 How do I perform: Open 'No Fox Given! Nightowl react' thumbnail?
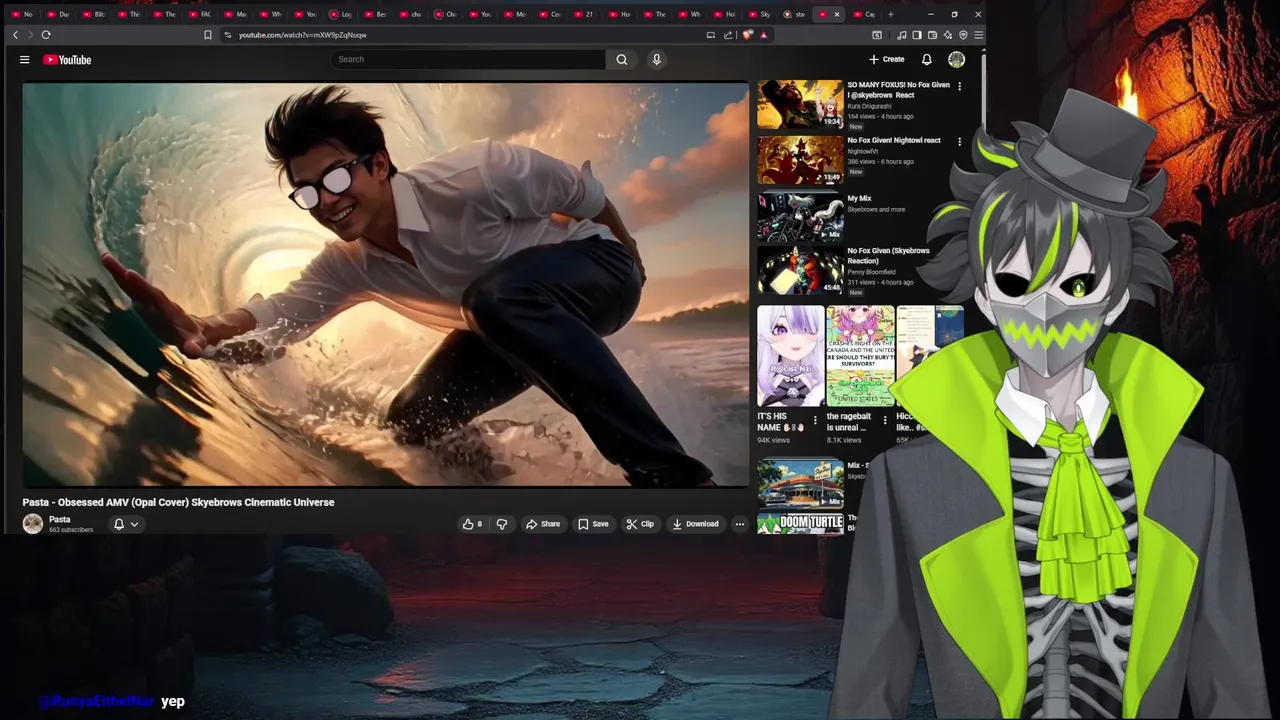800,160
